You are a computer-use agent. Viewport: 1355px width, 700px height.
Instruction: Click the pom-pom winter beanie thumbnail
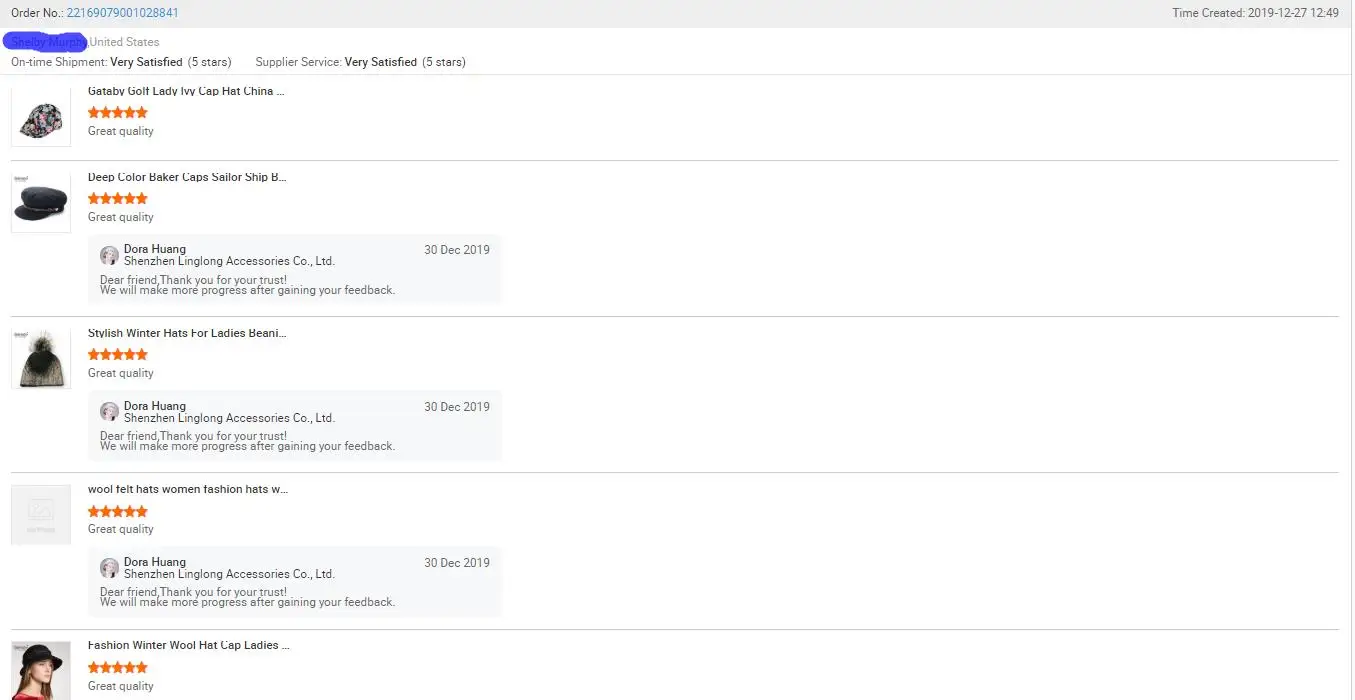click(x=41, y=359)
